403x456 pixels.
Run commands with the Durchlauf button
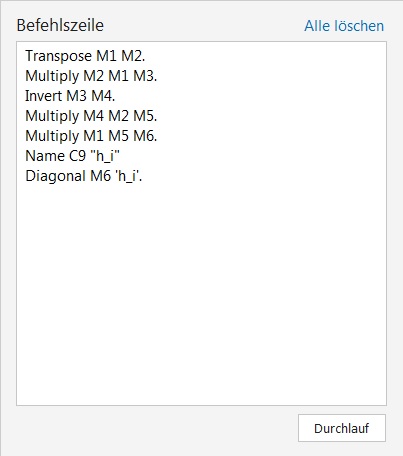pyautogui.click(x=342, y=428)
